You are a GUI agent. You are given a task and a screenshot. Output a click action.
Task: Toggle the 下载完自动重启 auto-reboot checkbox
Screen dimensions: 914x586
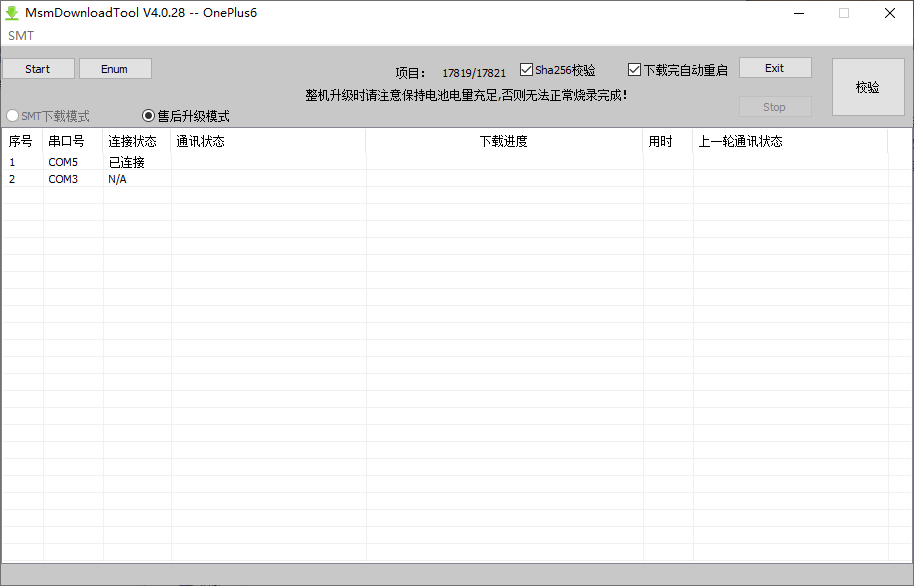[677, 70]
